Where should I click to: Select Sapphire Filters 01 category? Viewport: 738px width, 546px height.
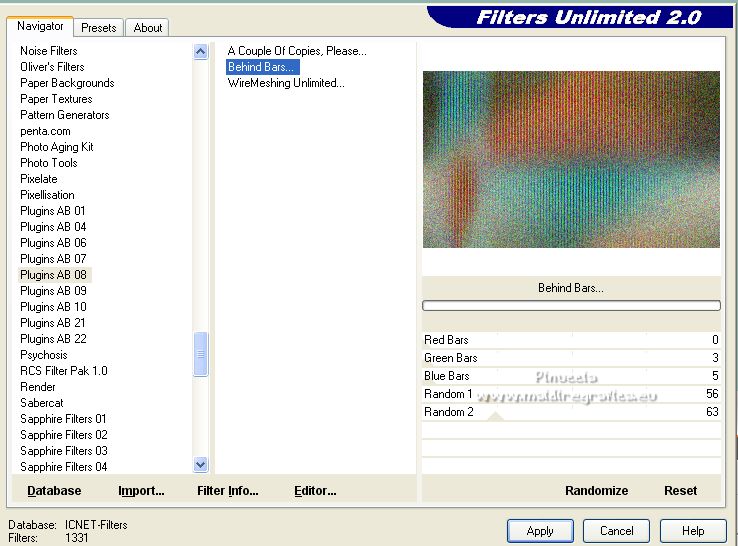tap(63, 419)
